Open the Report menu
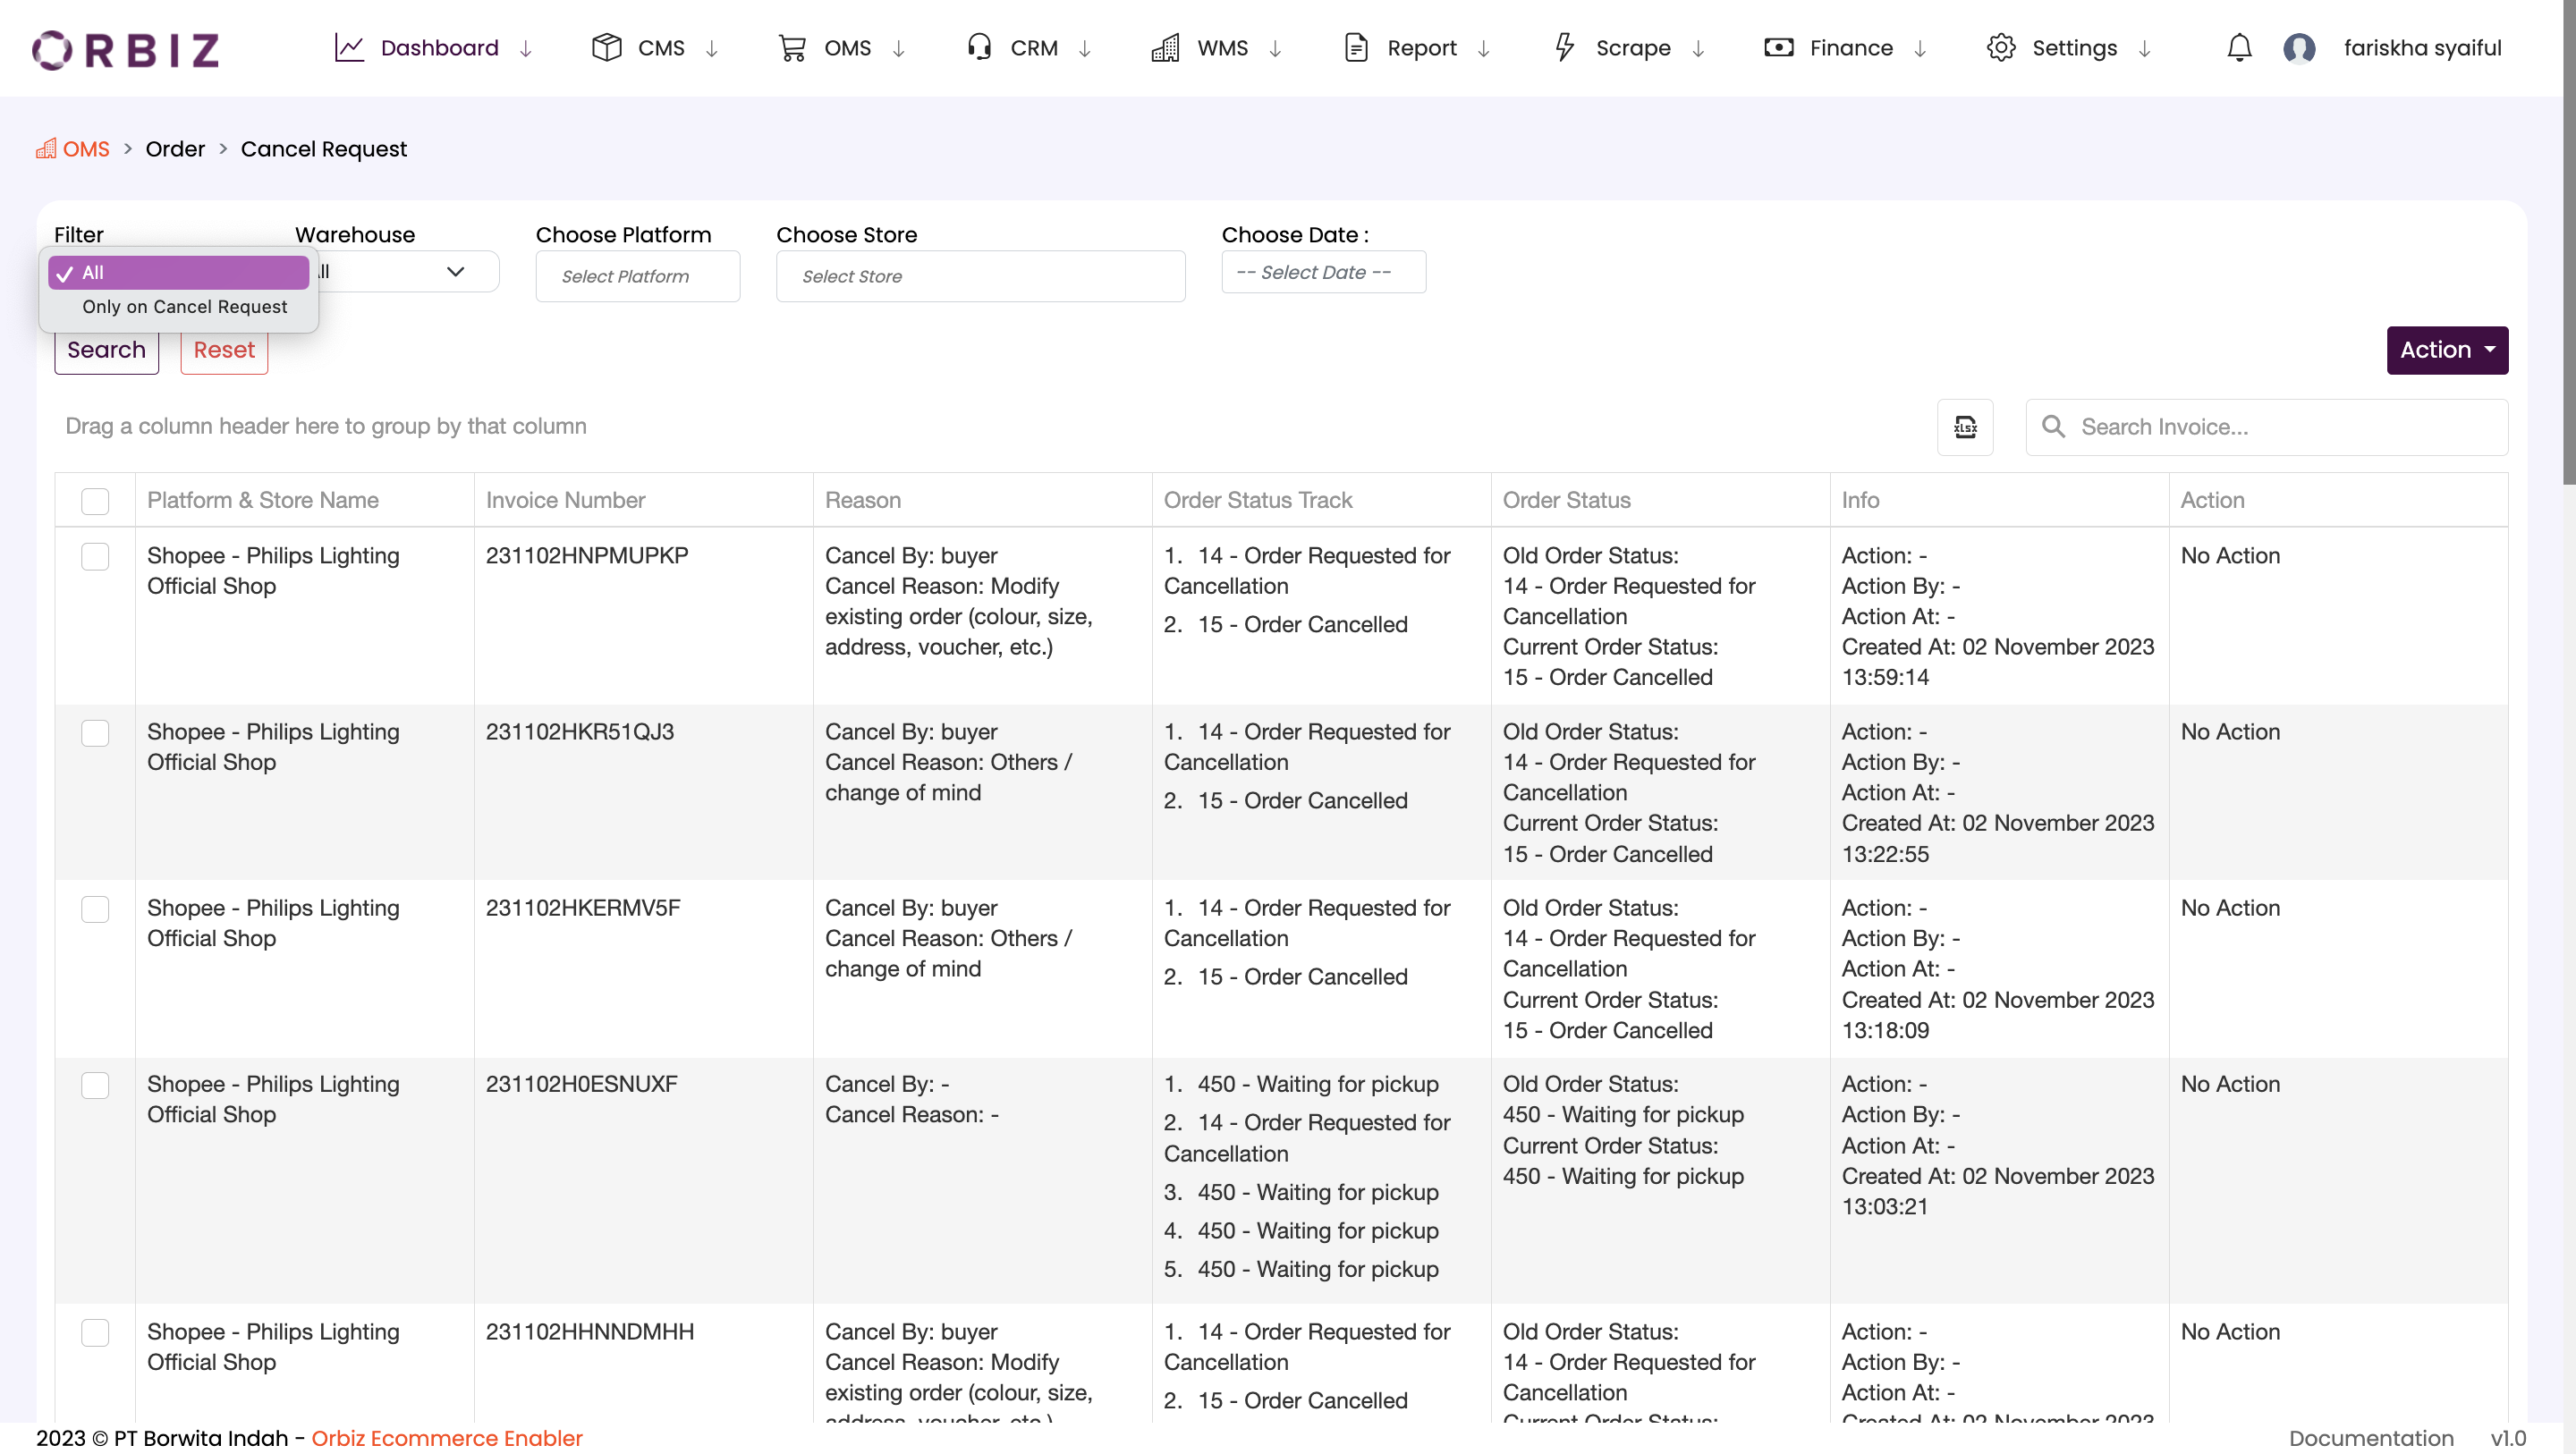2576x1454 pixels. pos(1421,48)
